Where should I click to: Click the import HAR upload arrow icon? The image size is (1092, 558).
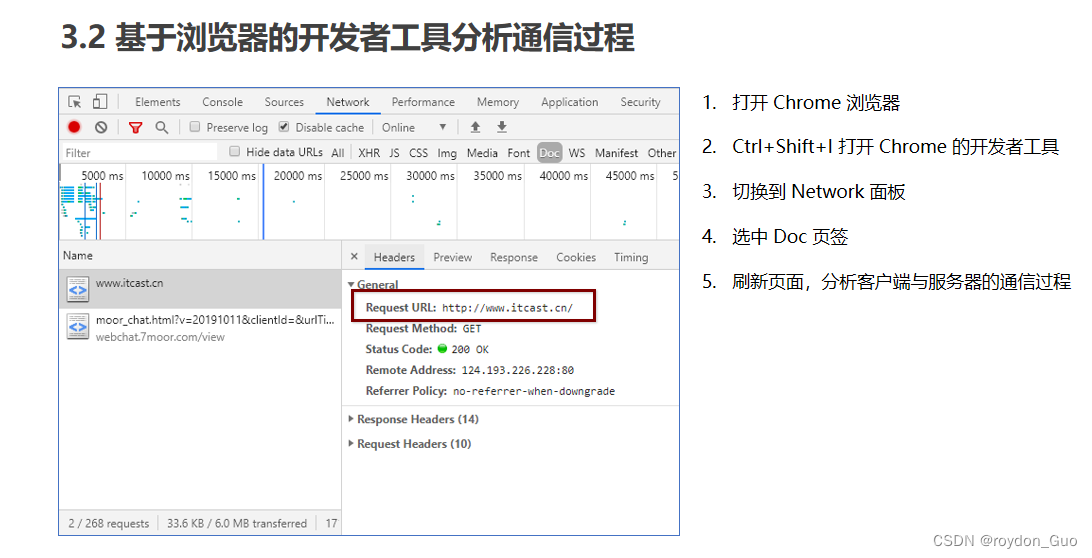coord(475,127)
